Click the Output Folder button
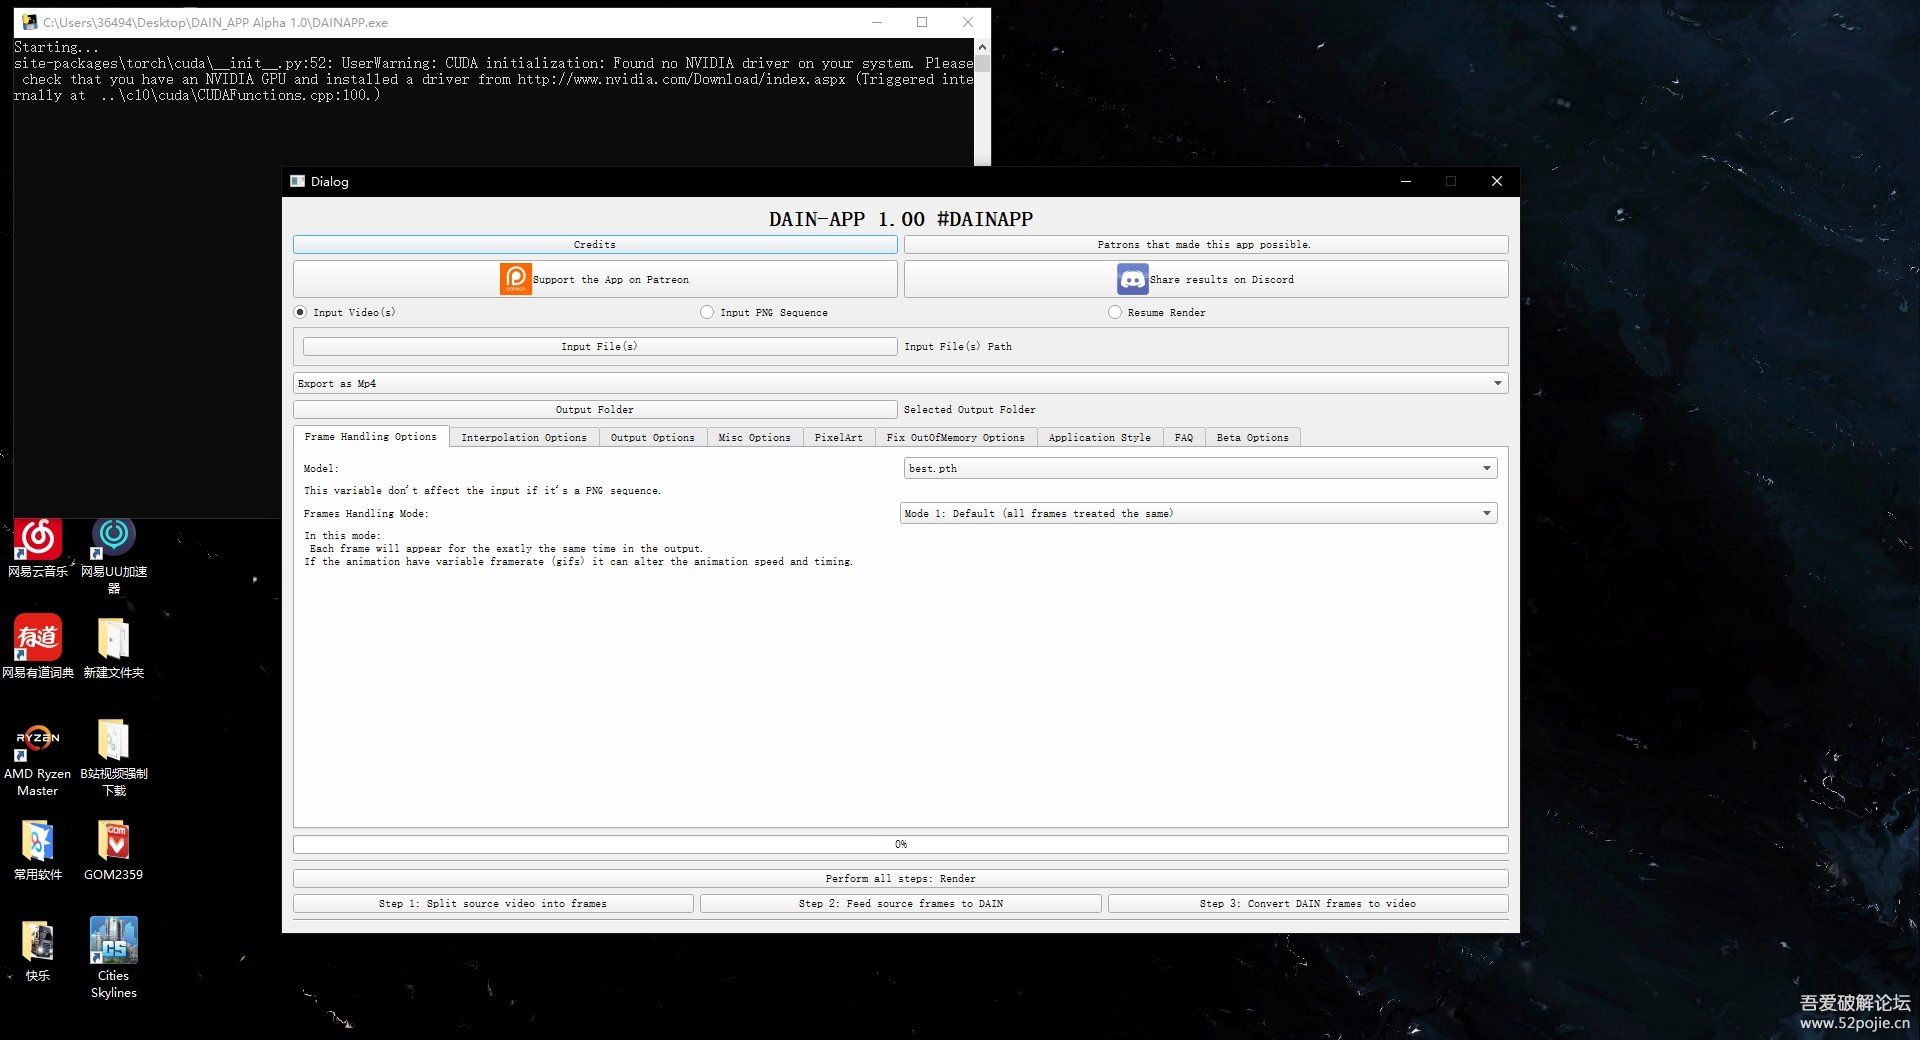The width and height of the screenshot is (1920, 1040). click(595, 409)
